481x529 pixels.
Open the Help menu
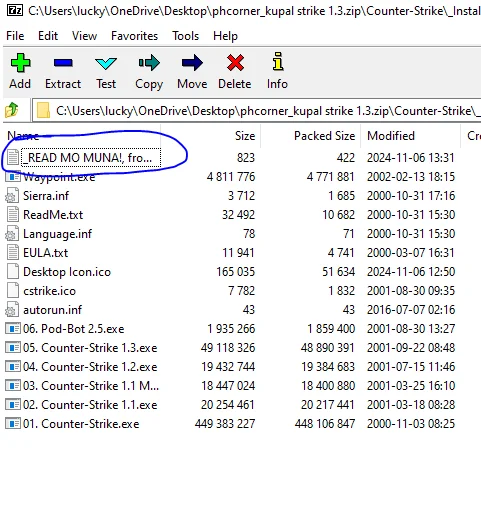[x=225, y=36]
